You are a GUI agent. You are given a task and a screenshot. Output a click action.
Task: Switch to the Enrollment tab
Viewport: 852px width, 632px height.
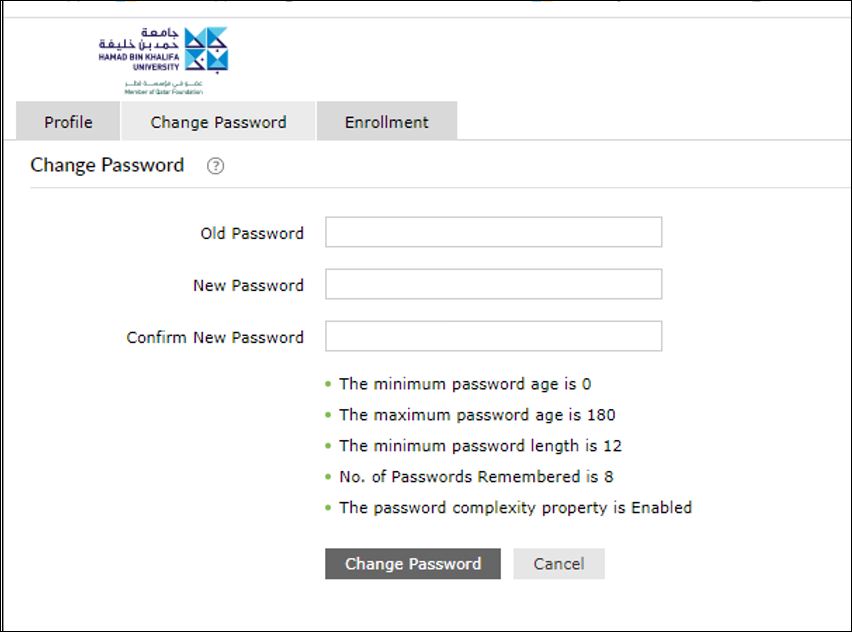(387, 121)
